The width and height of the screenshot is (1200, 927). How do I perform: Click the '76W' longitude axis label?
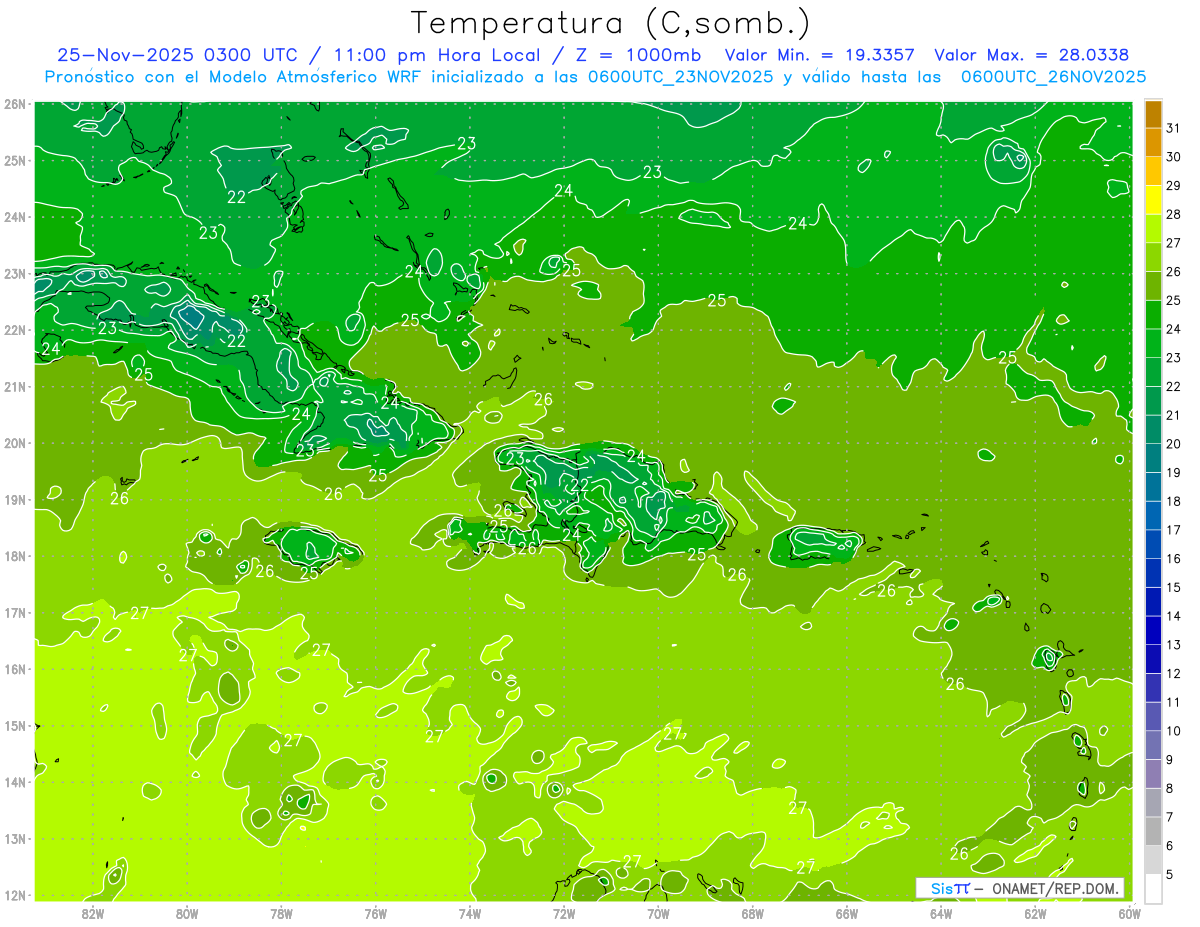(376, 912)
